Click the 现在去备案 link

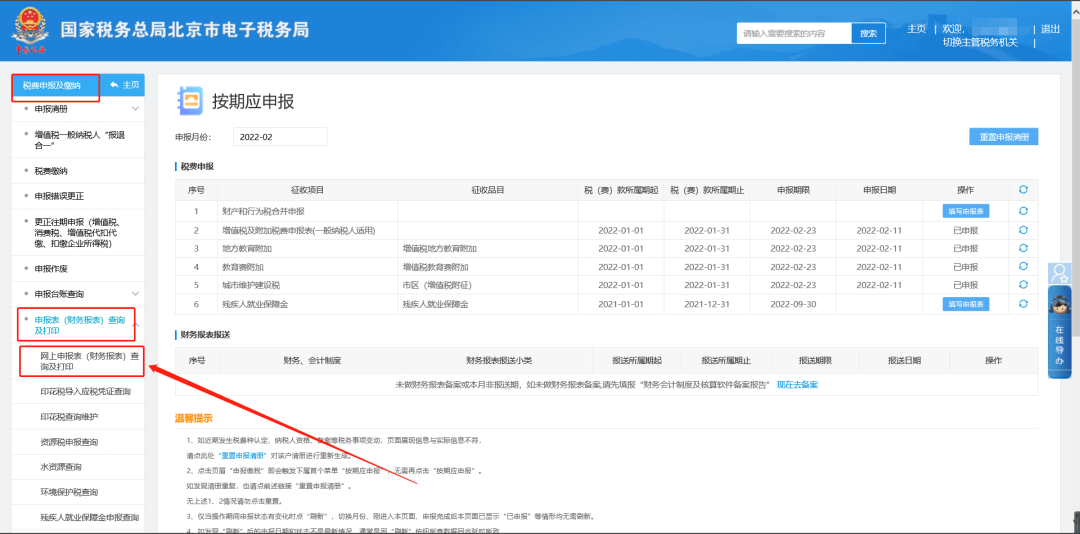click(797, 384)
